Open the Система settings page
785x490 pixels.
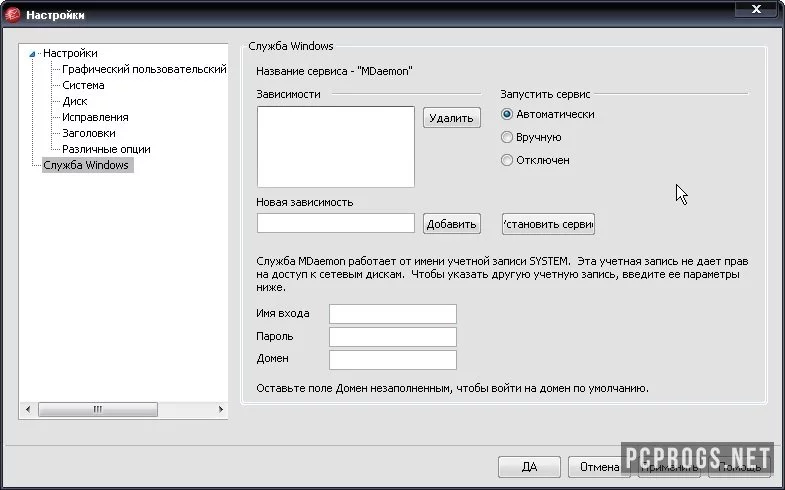coord(83,85)
